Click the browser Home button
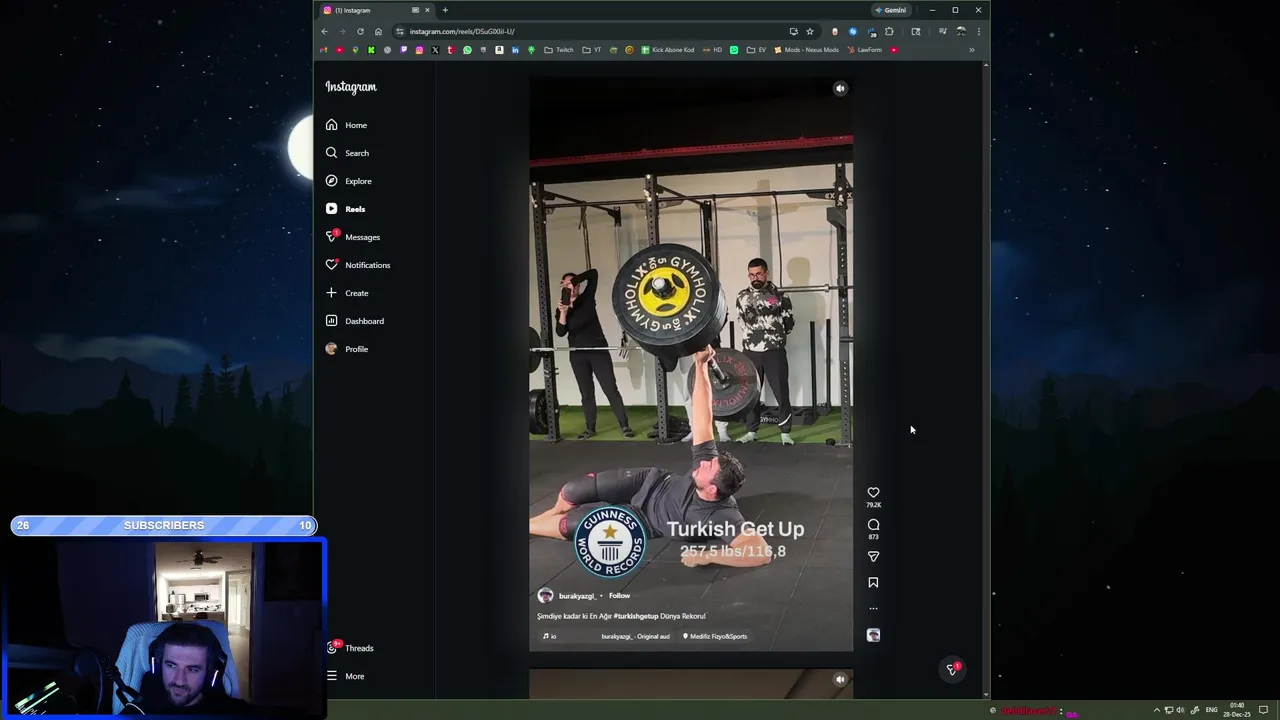The height and width of the screenshot is (720, 1280). coord(378,31)
